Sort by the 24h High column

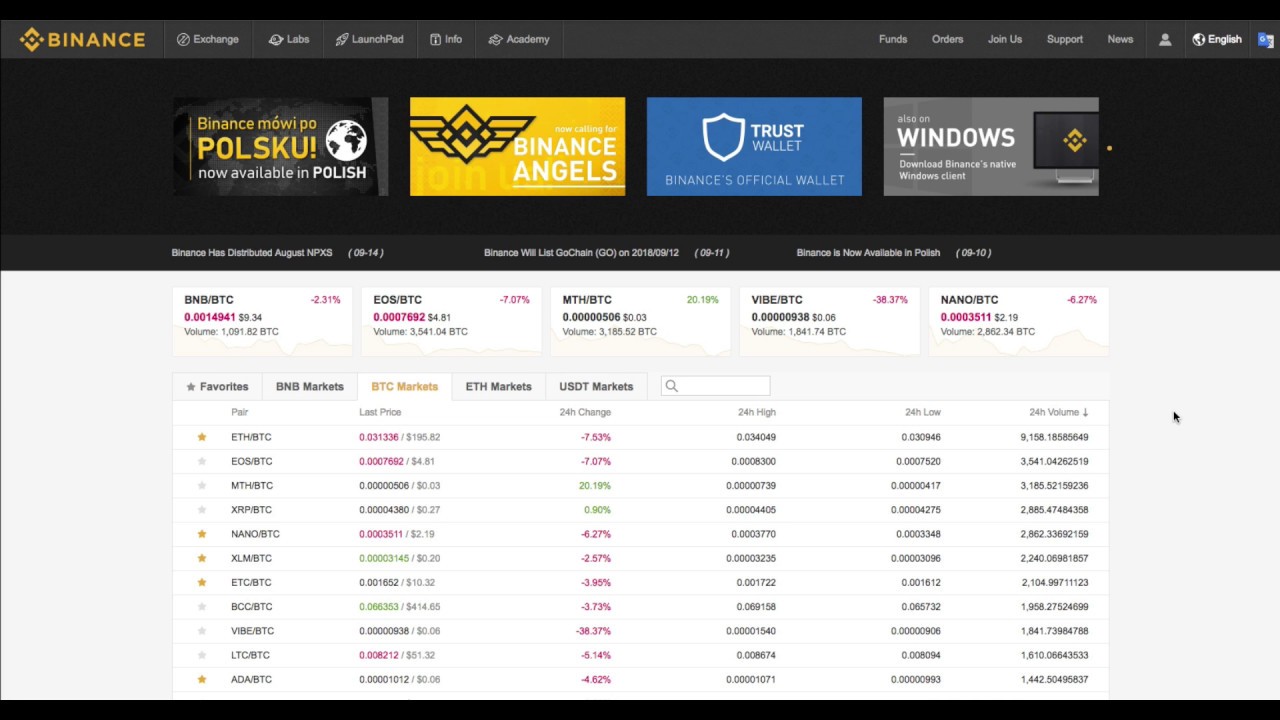(757, 412)
